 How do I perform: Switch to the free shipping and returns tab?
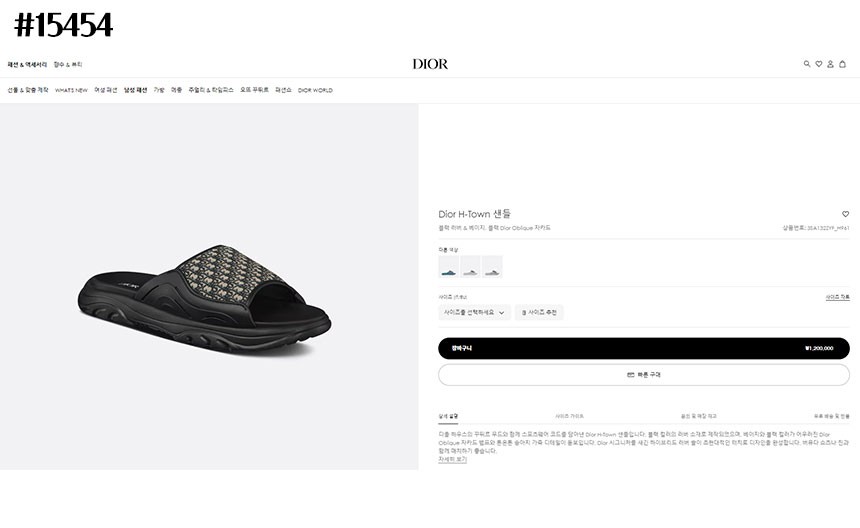point(831,416)
